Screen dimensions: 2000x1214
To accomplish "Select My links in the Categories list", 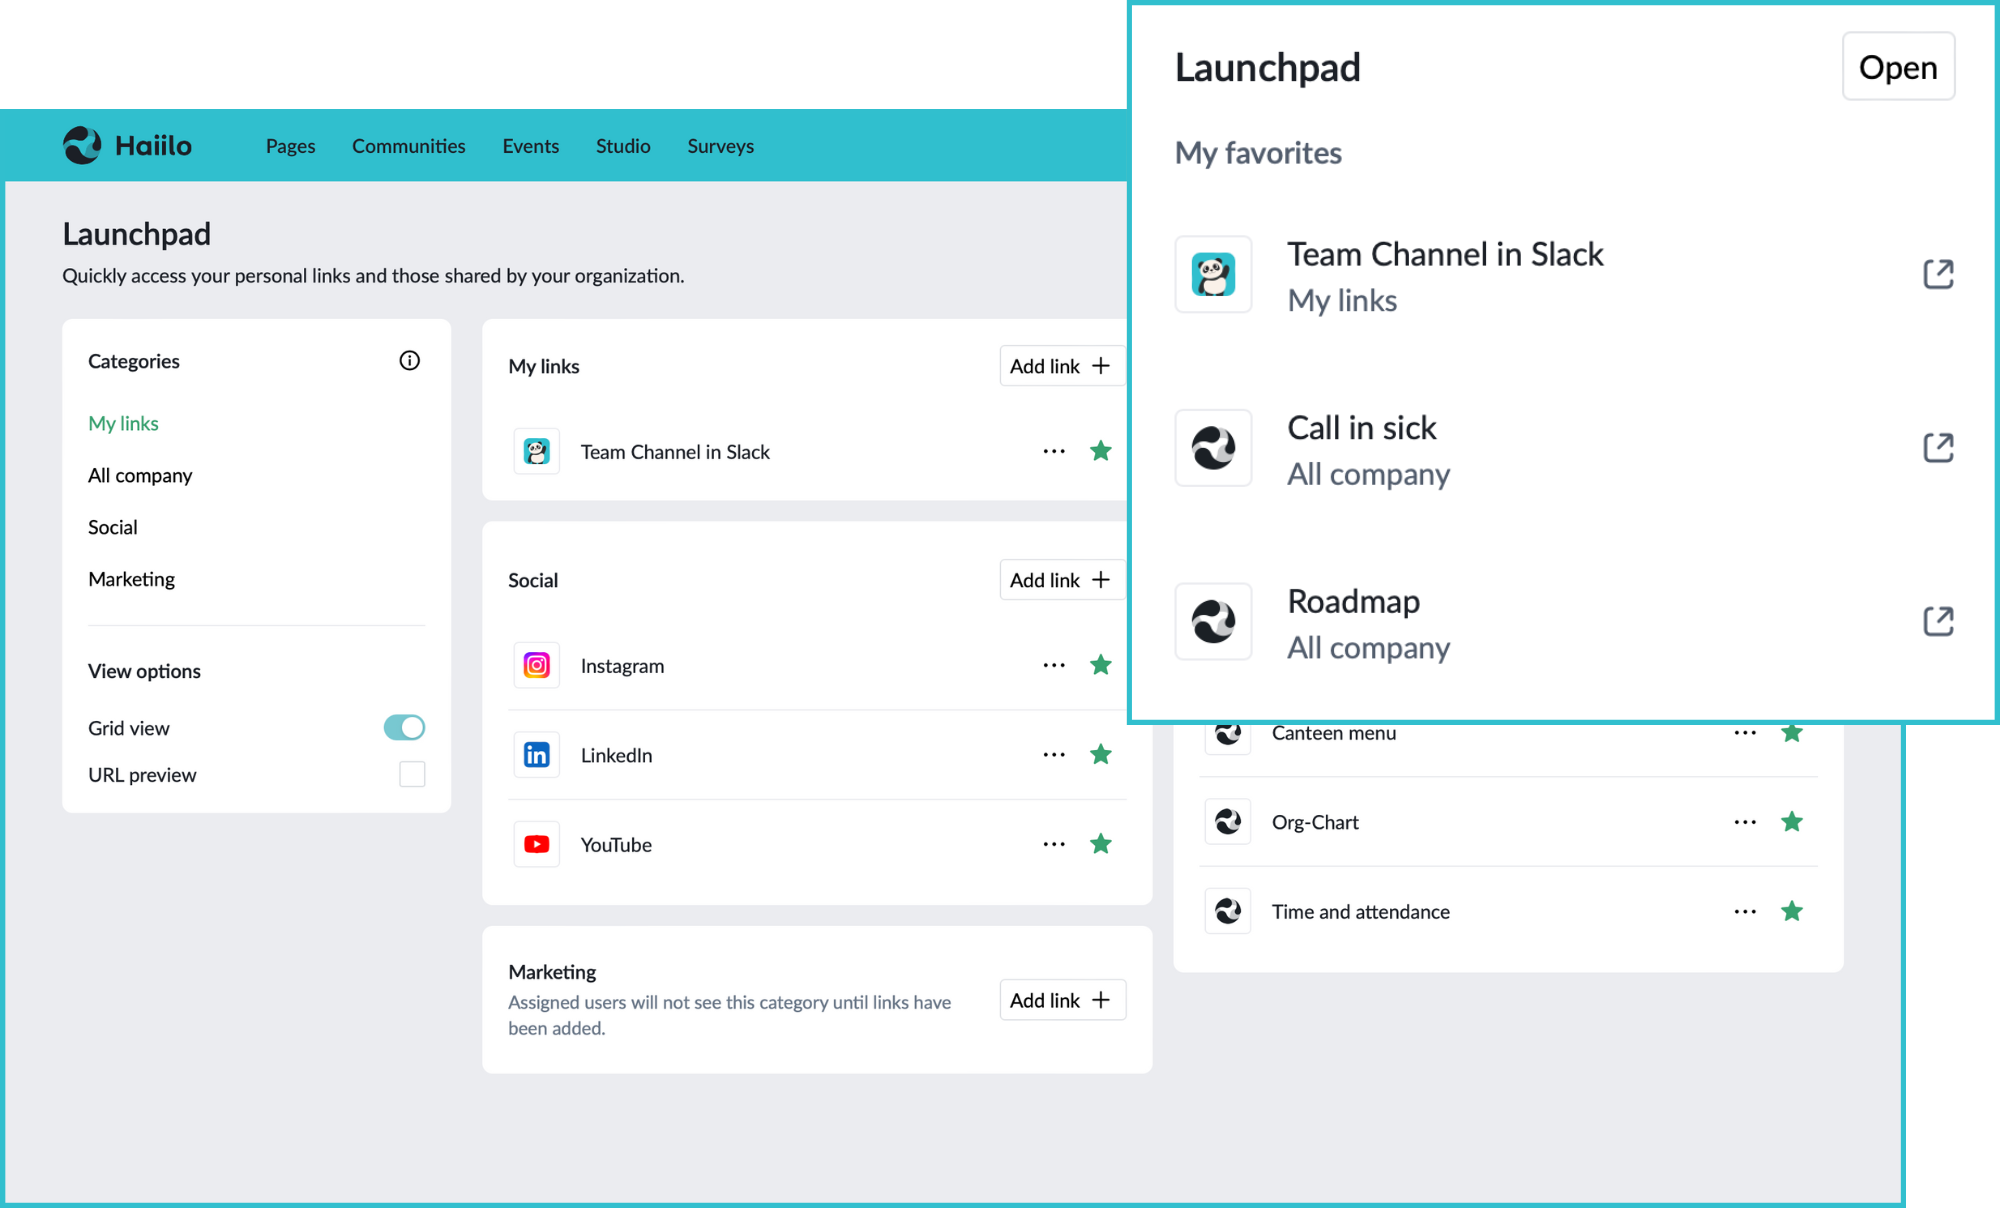I will tap(123, 423).
